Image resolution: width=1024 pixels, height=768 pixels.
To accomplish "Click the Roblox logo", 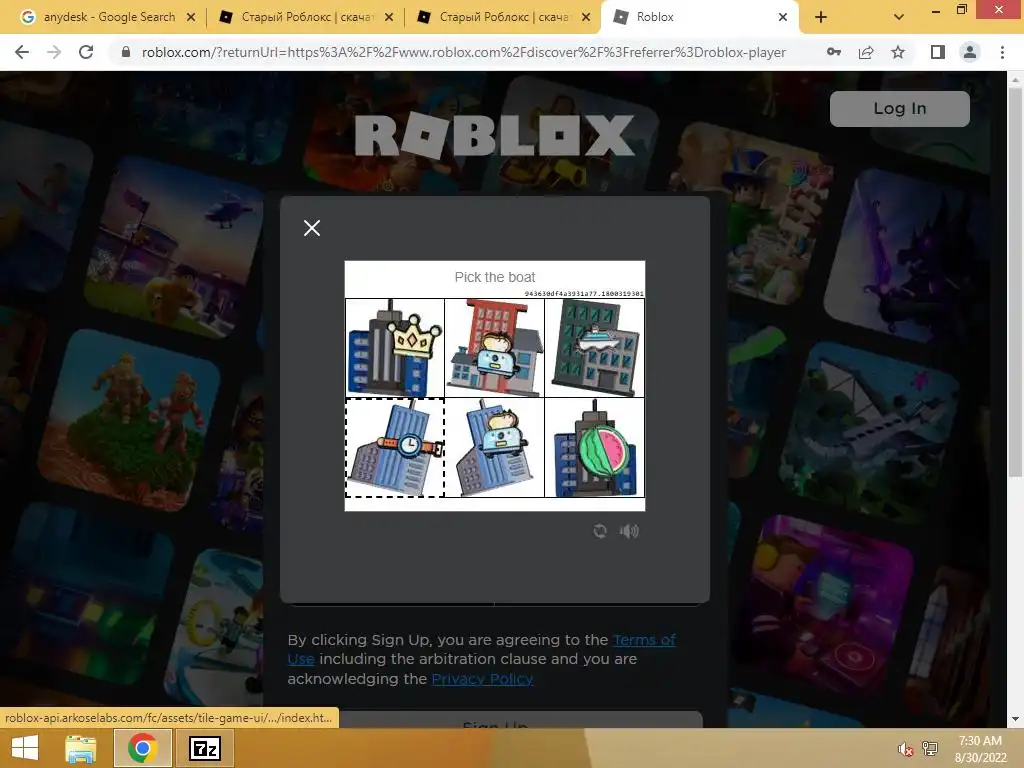I will point(494,135).
